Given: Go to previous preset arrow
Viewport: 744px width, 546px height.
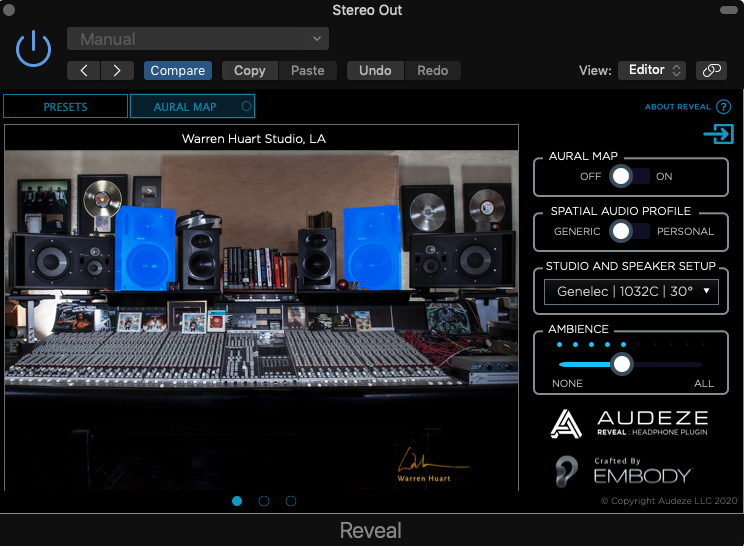Looking at the screenshot, I should 84,71.
